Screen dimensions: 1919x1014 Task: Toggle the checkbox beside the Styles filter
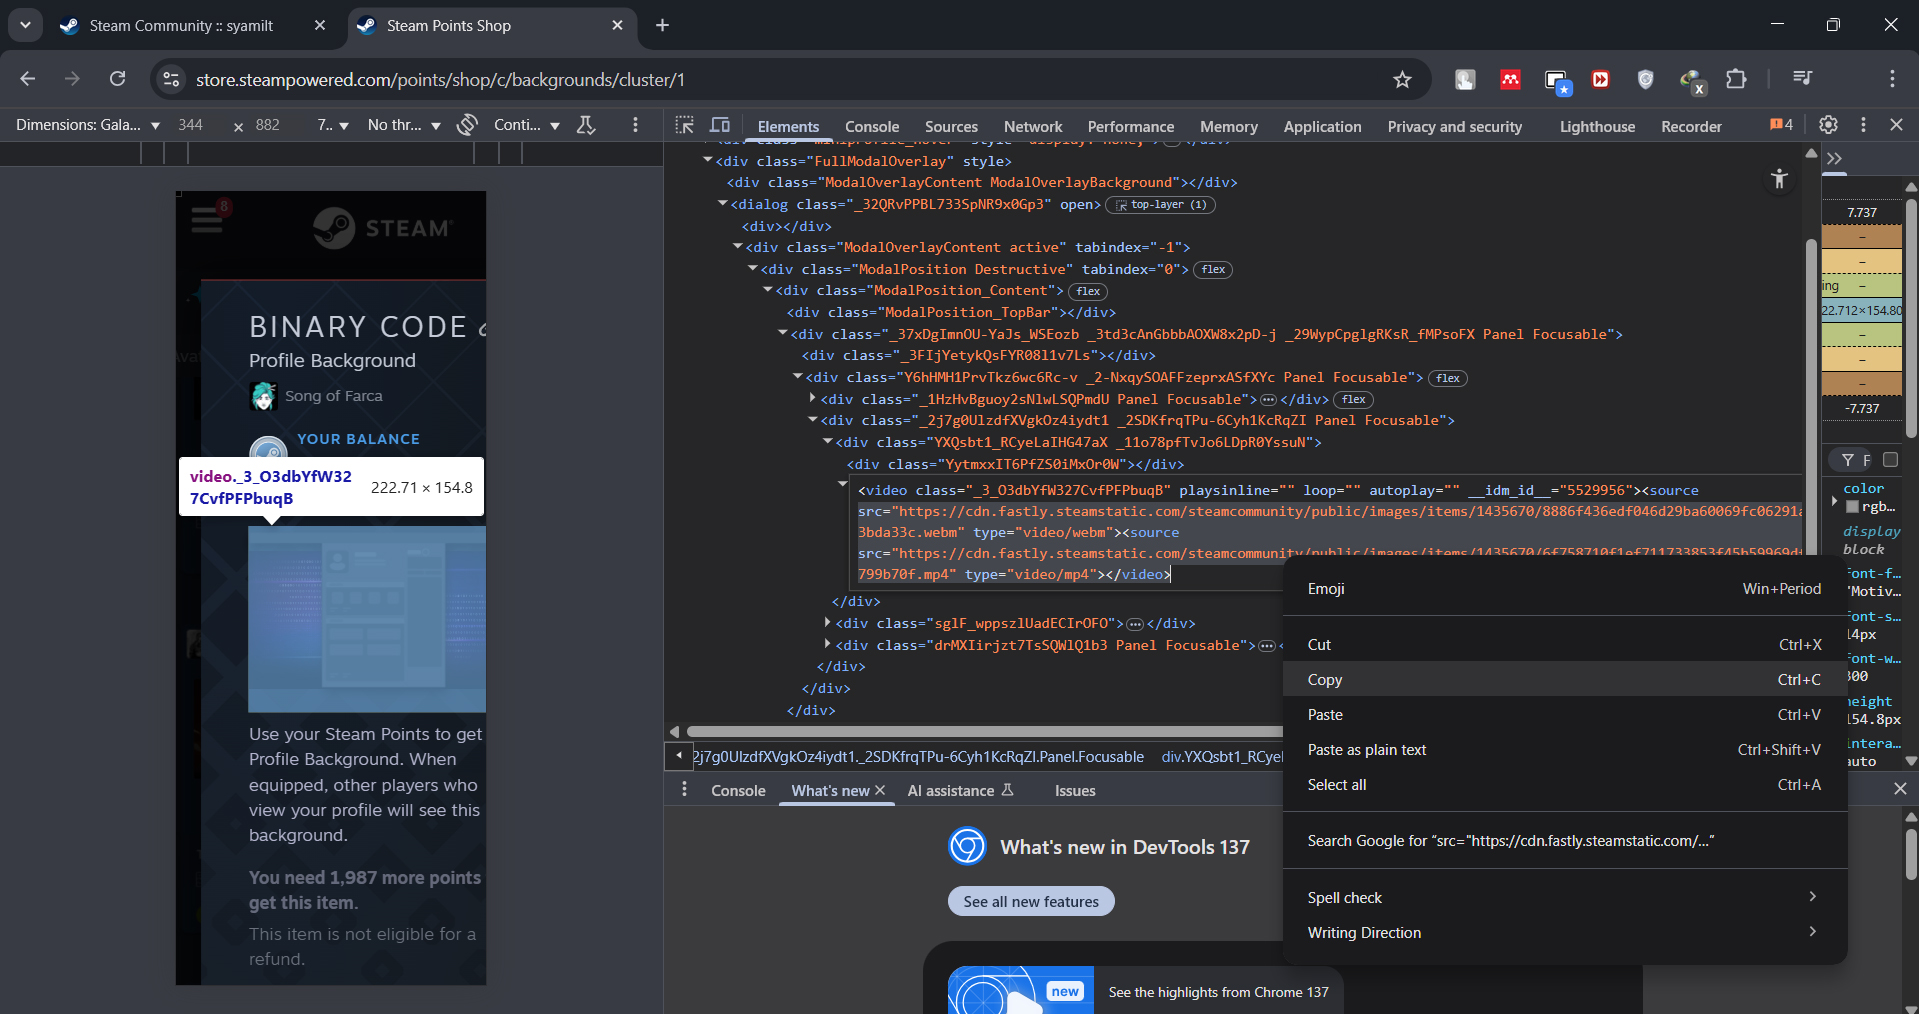pos(1890,460)
